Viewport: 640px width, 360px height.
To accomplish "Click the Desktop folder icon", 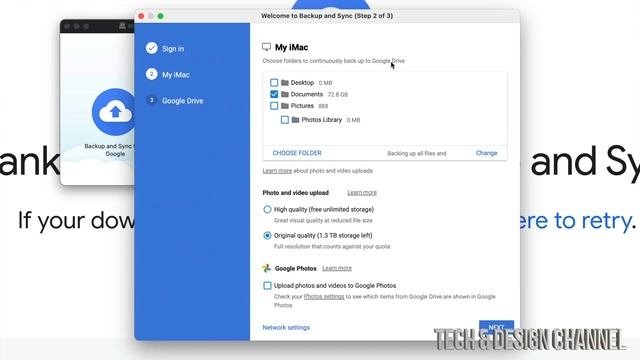I will [285, 82].
